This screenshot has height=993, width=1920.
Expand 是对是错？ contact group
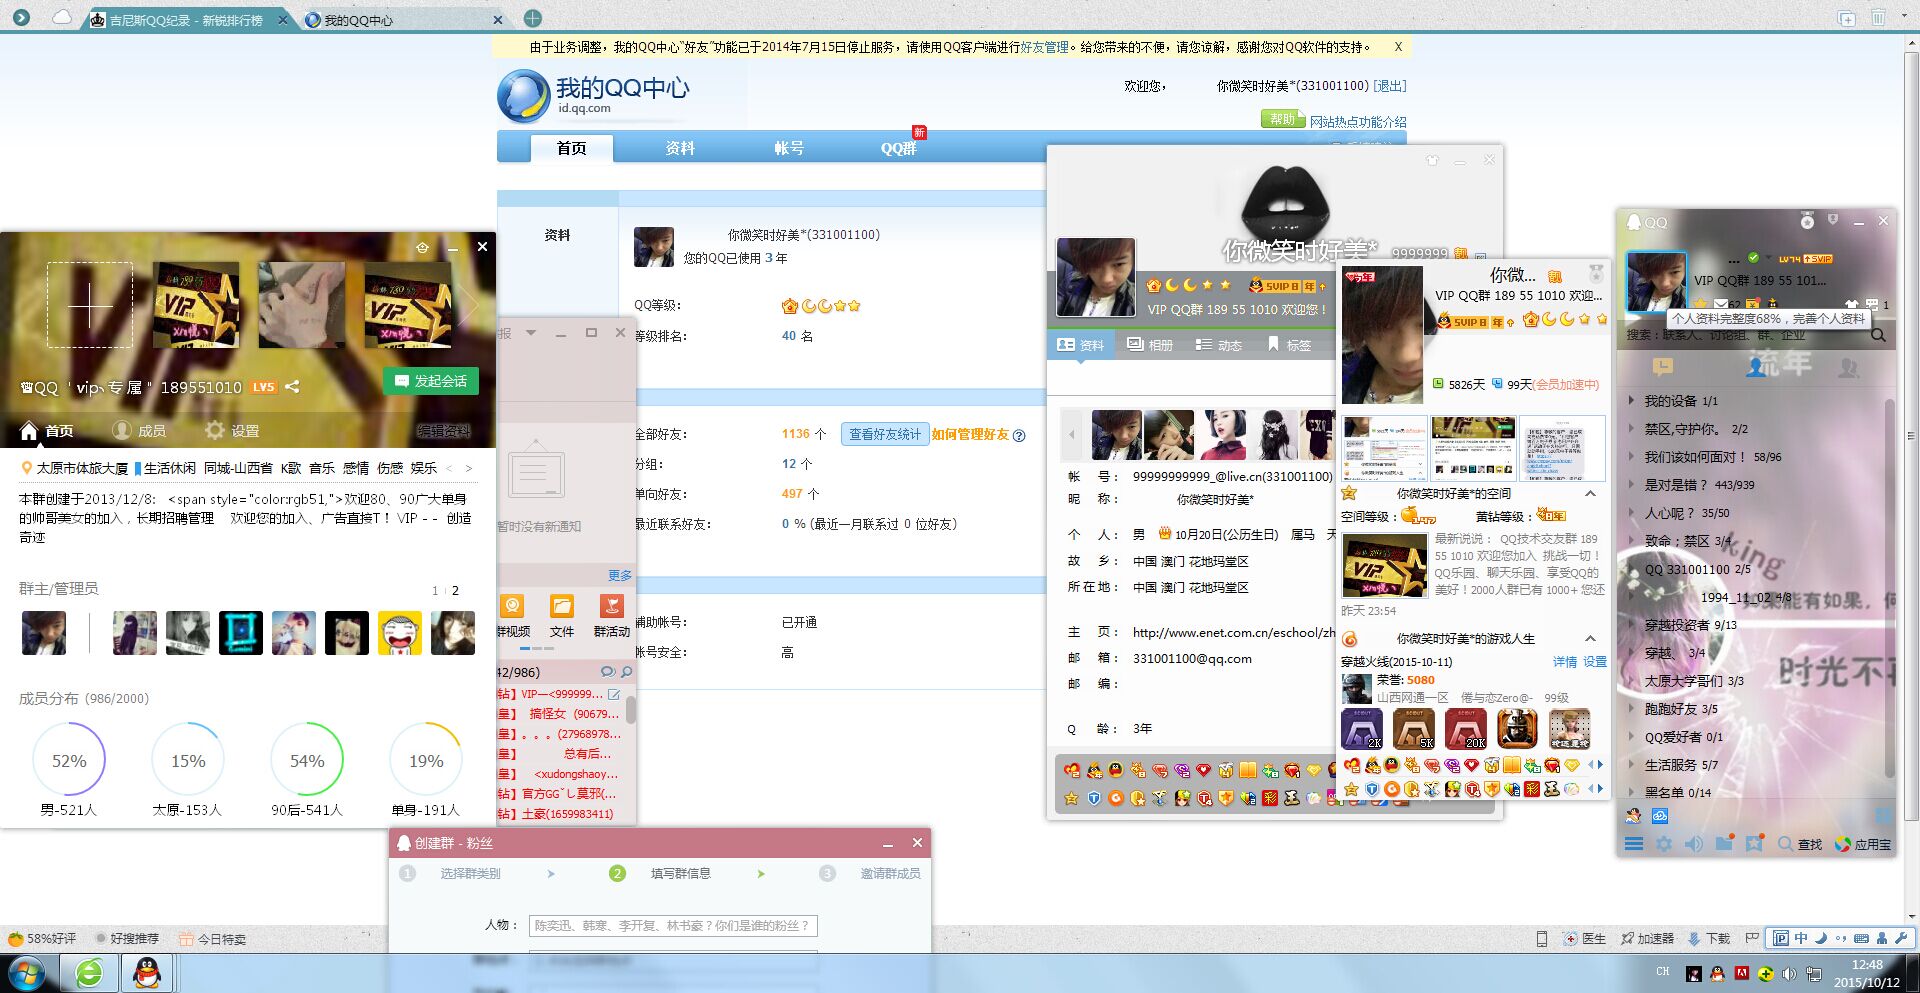(x=1632, y=484)
